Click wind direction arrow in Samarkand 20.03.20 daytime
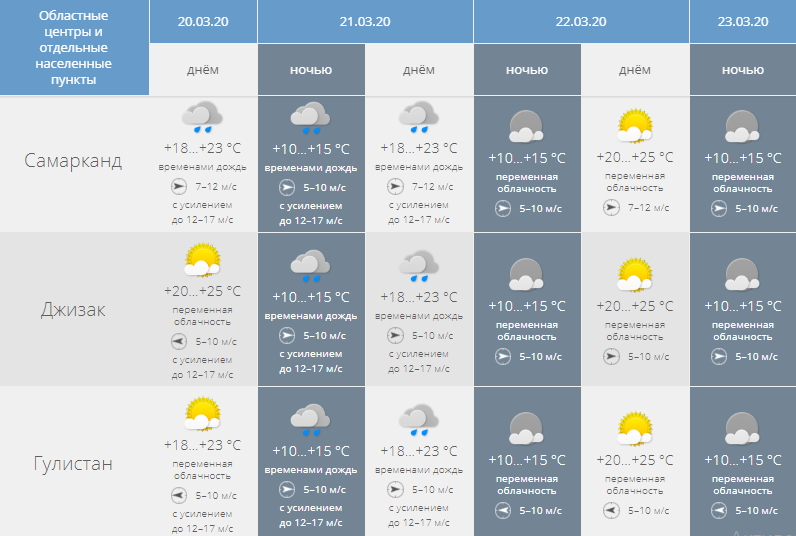 pos(179,186)
